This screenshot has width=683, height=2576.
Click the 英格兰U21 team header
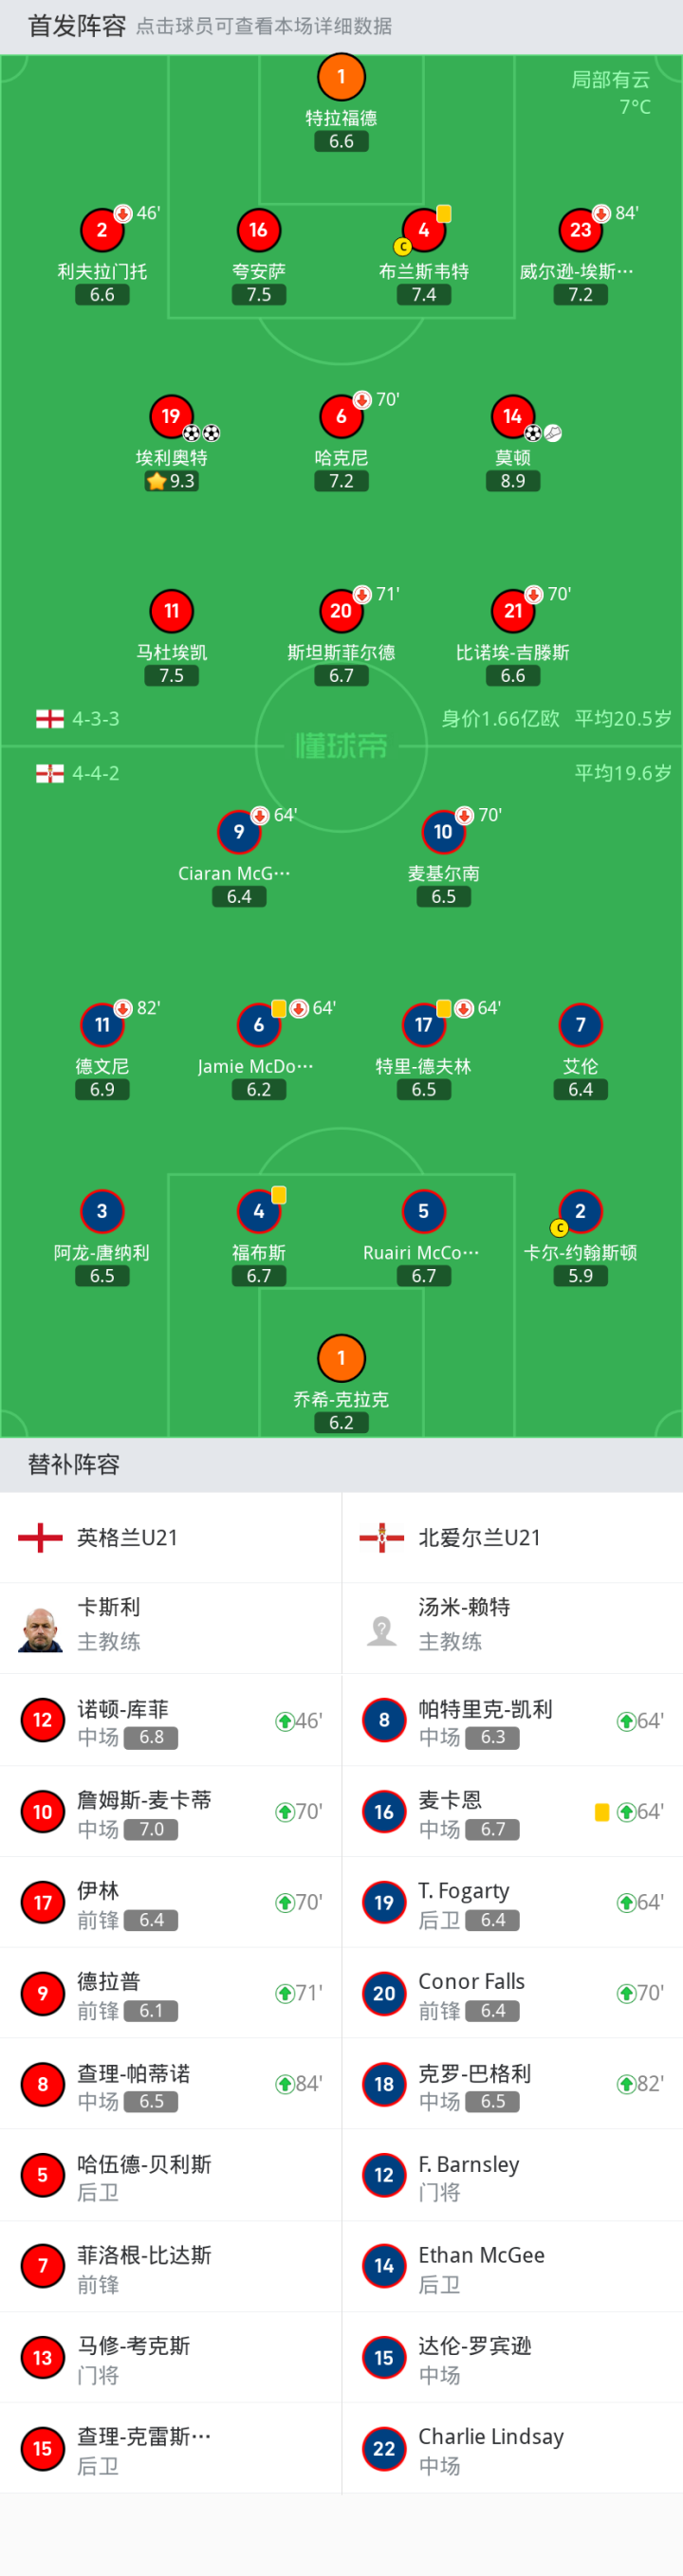[170, 1537]
